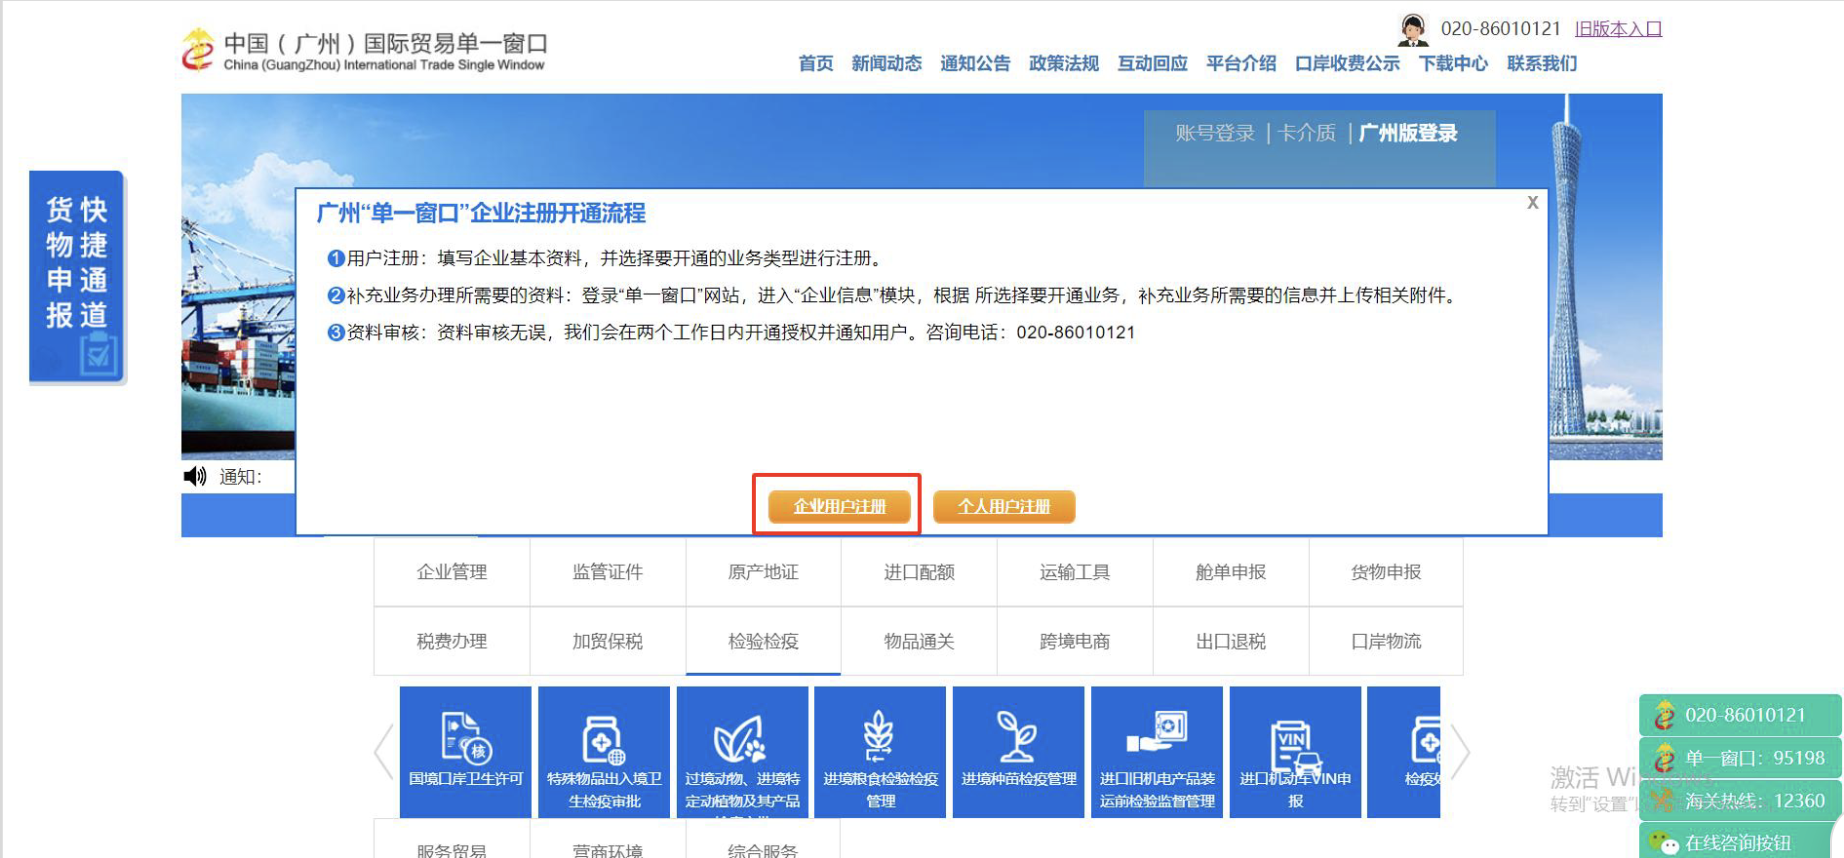Screen dimensions: 1844x858
Task: Open the 进境种苗检疫管理 tile
Action: point(1018,752)
